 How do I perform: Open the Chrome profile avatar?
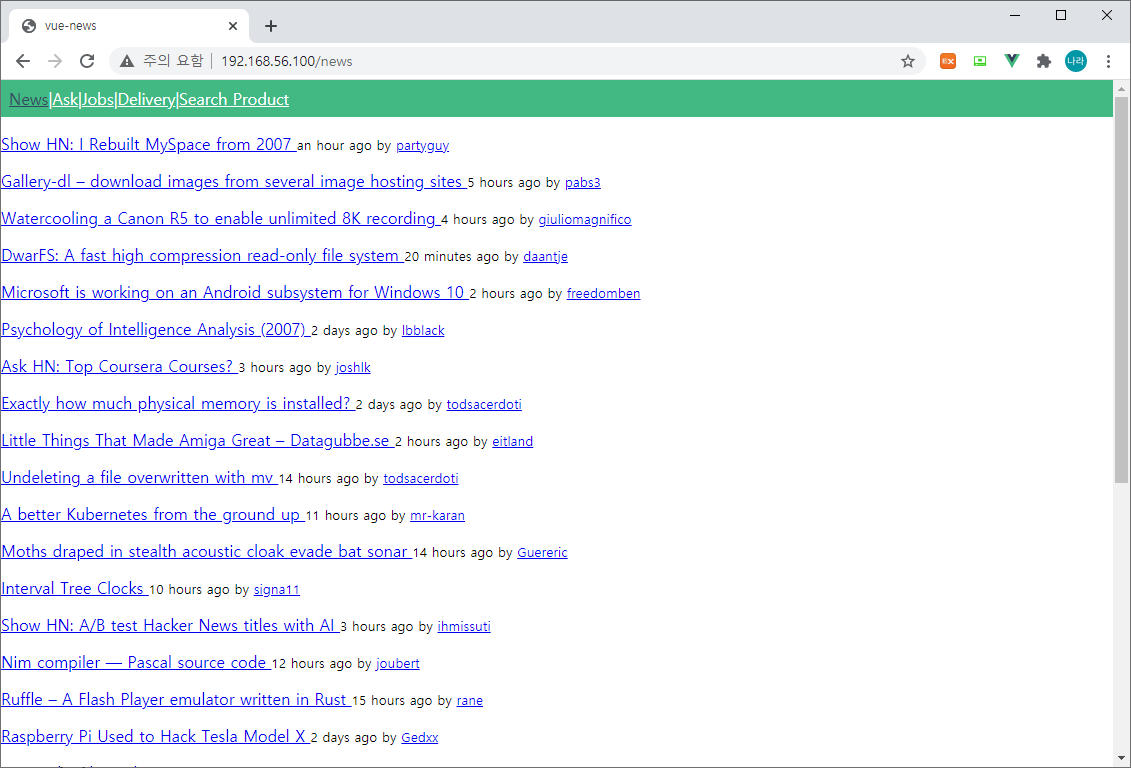[x=1075, y=61]
